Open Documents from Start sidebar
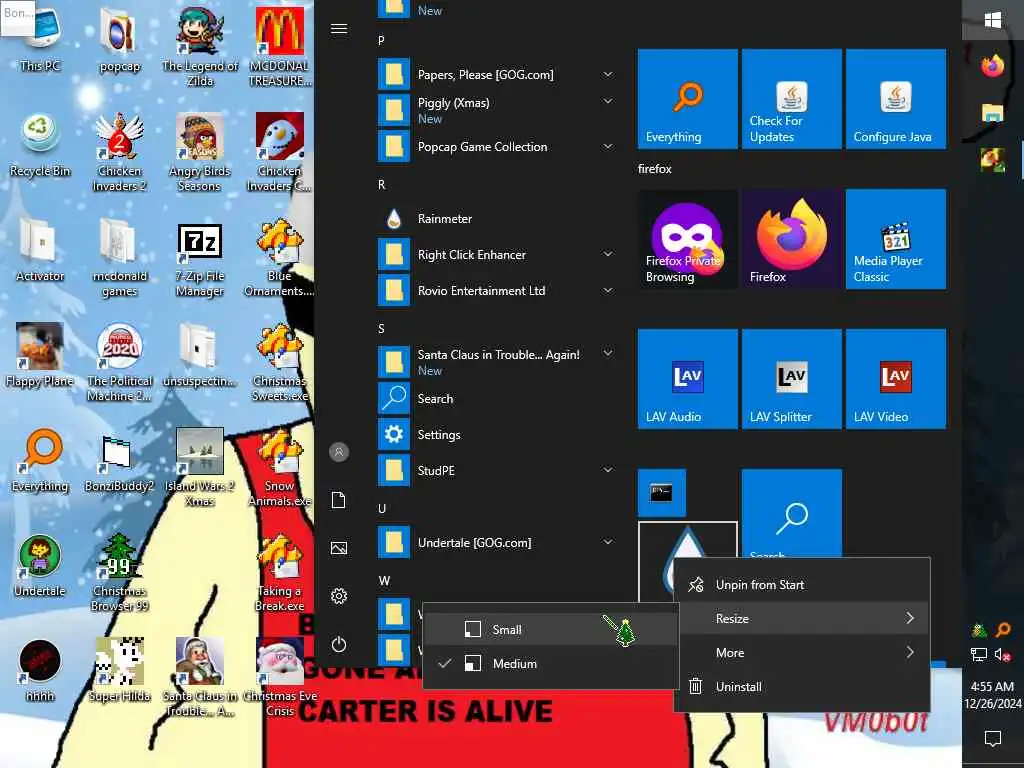The width and height of the screenshot is (1024, 768). pyautogui.click(x=339, y=500)
